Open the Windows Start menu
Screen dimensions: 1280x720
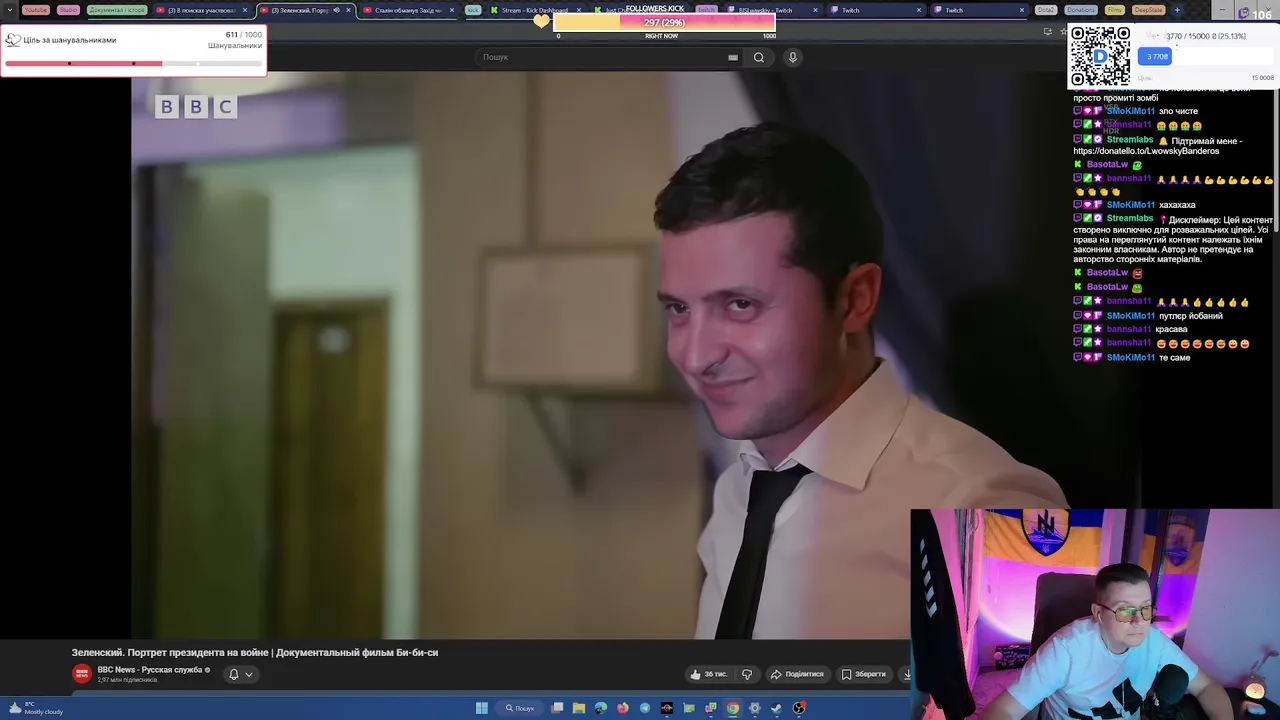coord(482,708)
